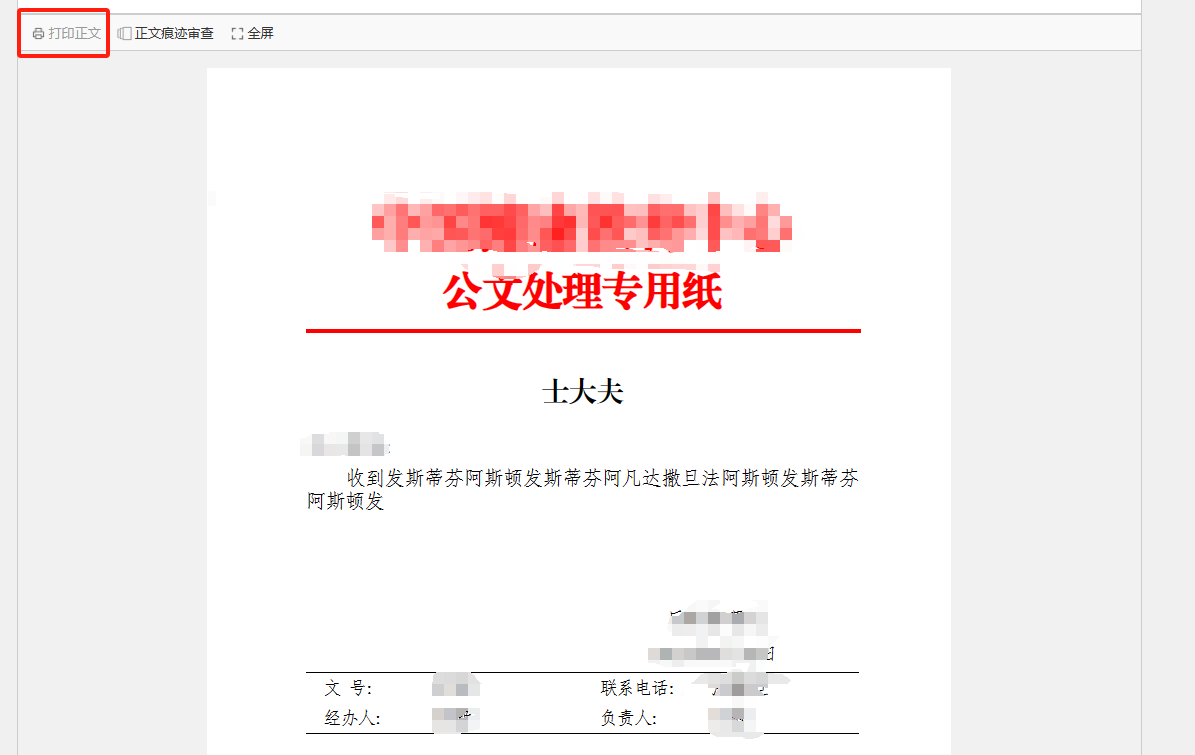Select the document title 士大夫
Viewport: 1195px width, 755px height.
(x=583, y=392)
